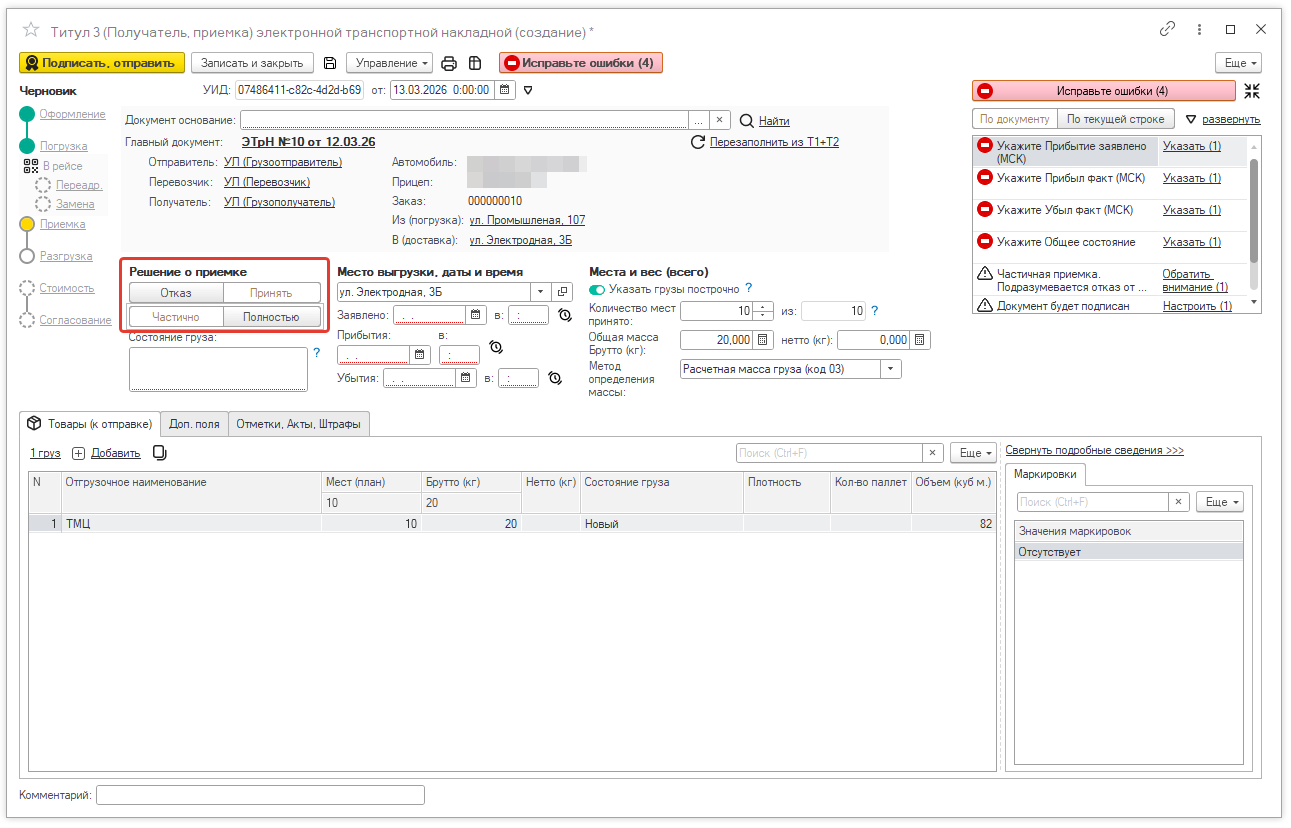Click the copy row icon beside Добавить
Screen dimensions: 1291x828
click(x=160, y=453)
